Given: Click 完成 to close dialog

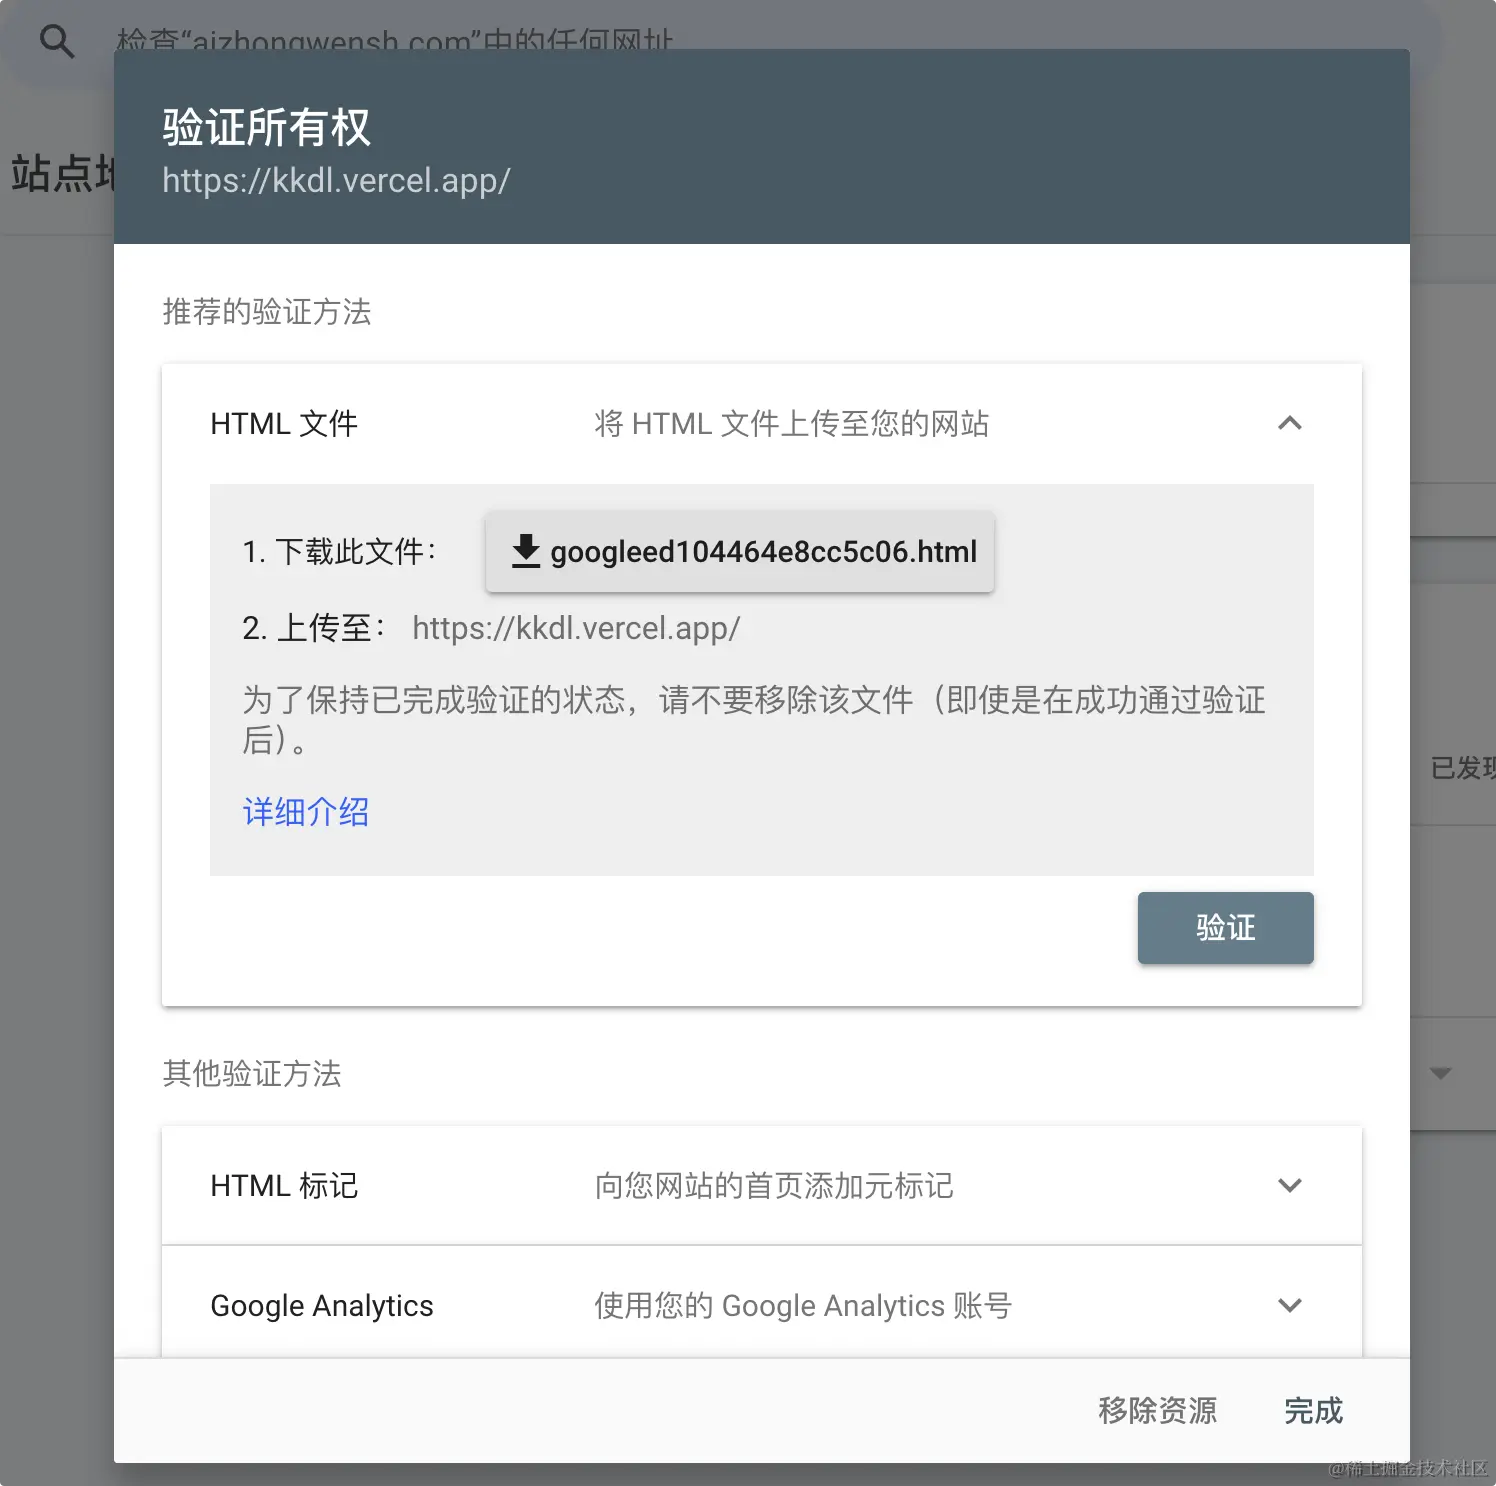Looking at the screenshot, I should click(1314, 1410).
